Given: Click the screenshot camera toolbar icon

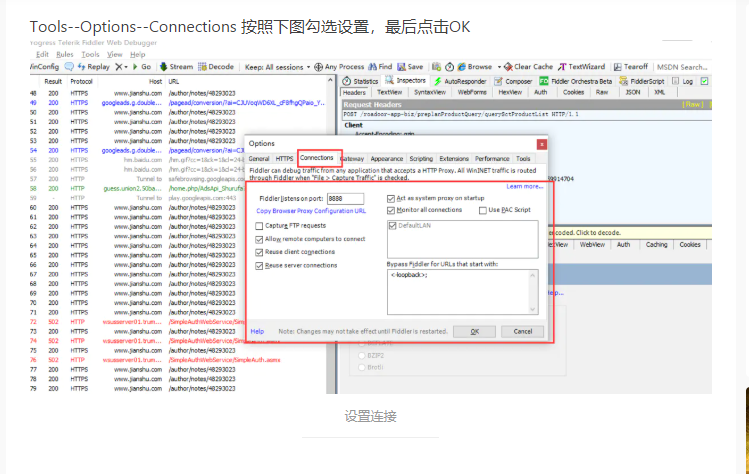Looking at the screenshot, I should [x=436, y=67].
